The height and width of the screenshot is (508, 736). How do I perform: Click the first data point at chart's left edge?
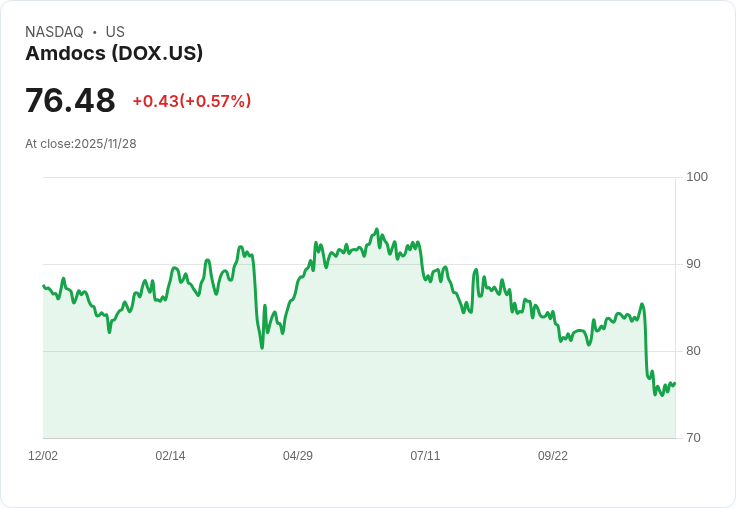tap(43, 285)
